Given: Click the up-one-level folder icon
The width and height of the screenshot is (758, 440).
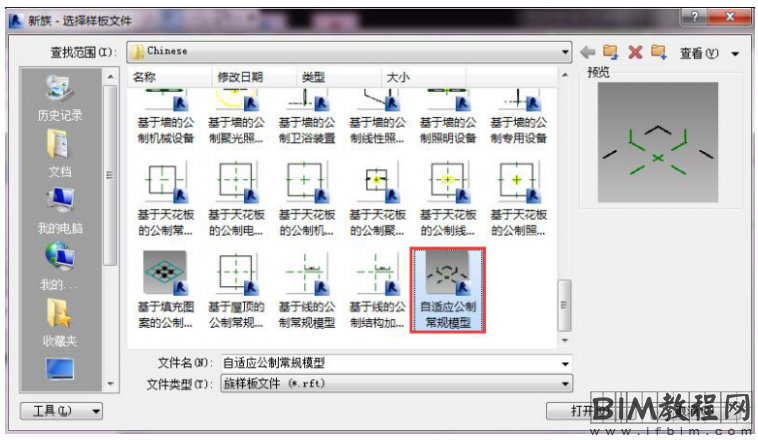Looking at the screenshot, I should [x=610, y=52].
